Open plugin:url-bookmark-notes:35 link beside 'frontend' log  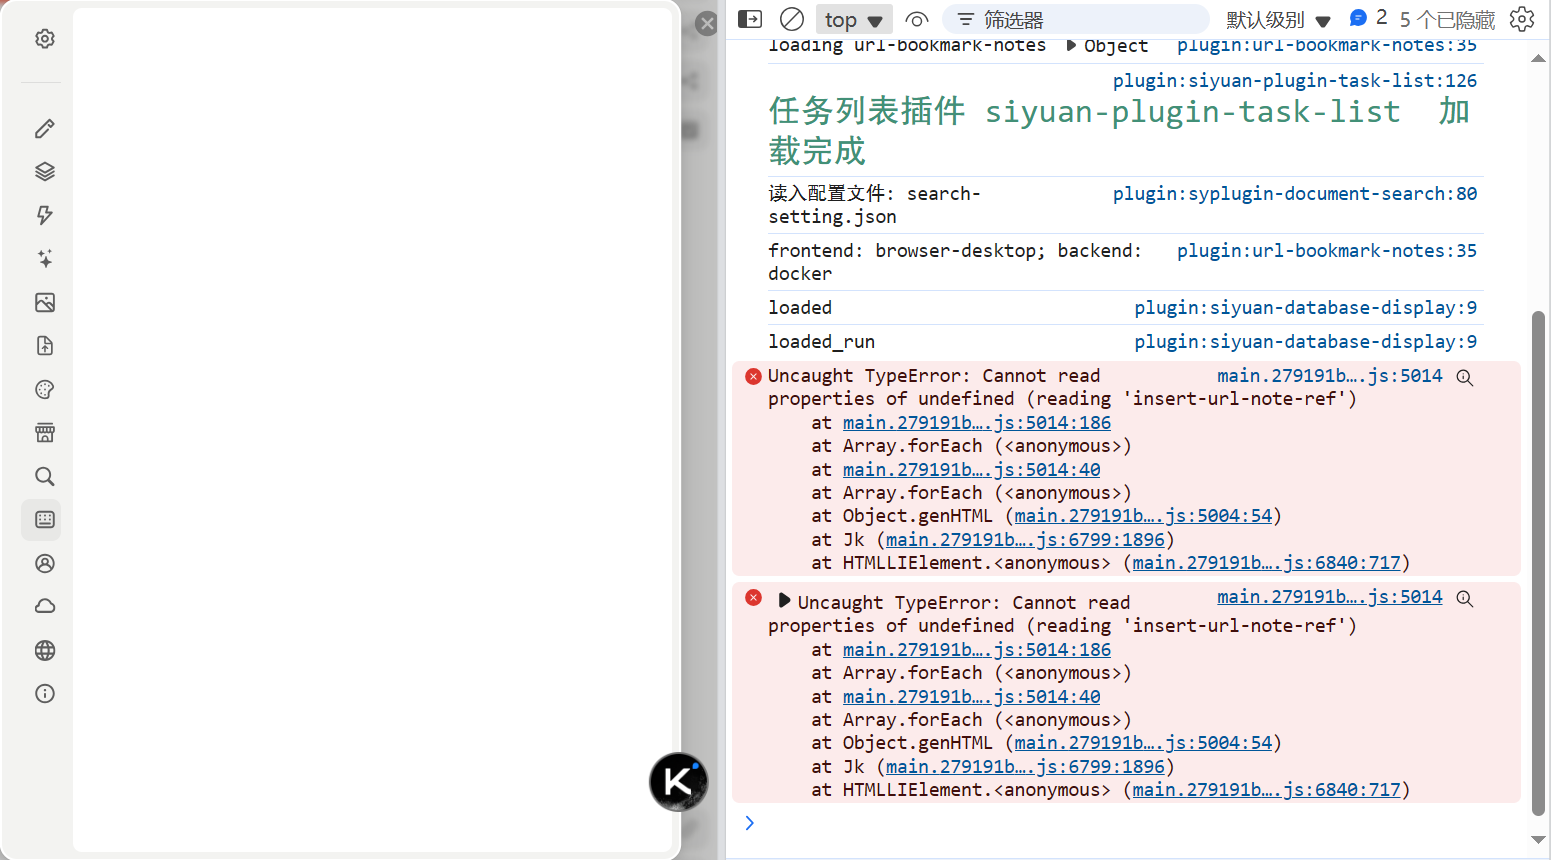point(1327,251)
